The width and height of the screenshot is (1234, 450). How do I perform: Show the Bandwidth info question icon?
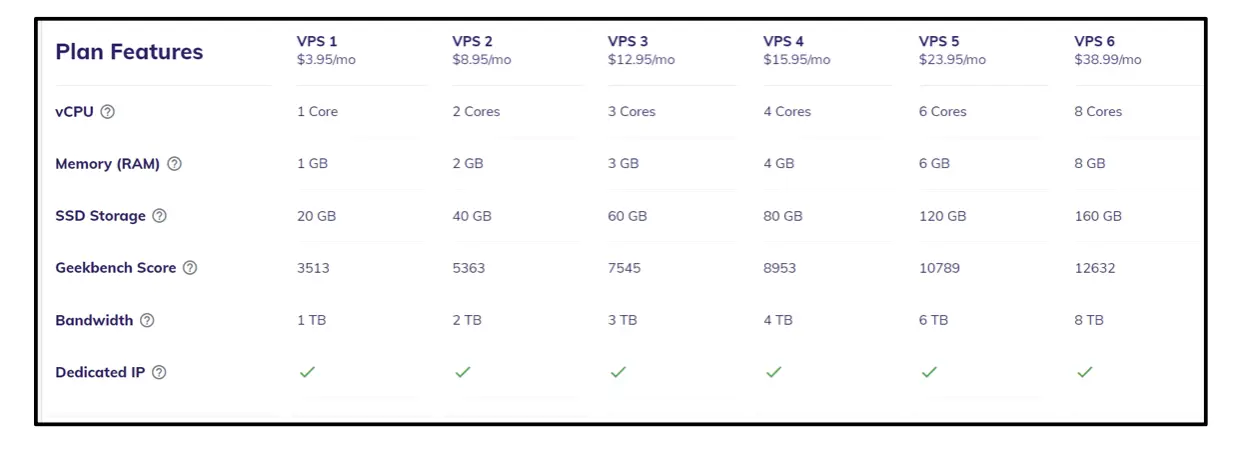147,321
